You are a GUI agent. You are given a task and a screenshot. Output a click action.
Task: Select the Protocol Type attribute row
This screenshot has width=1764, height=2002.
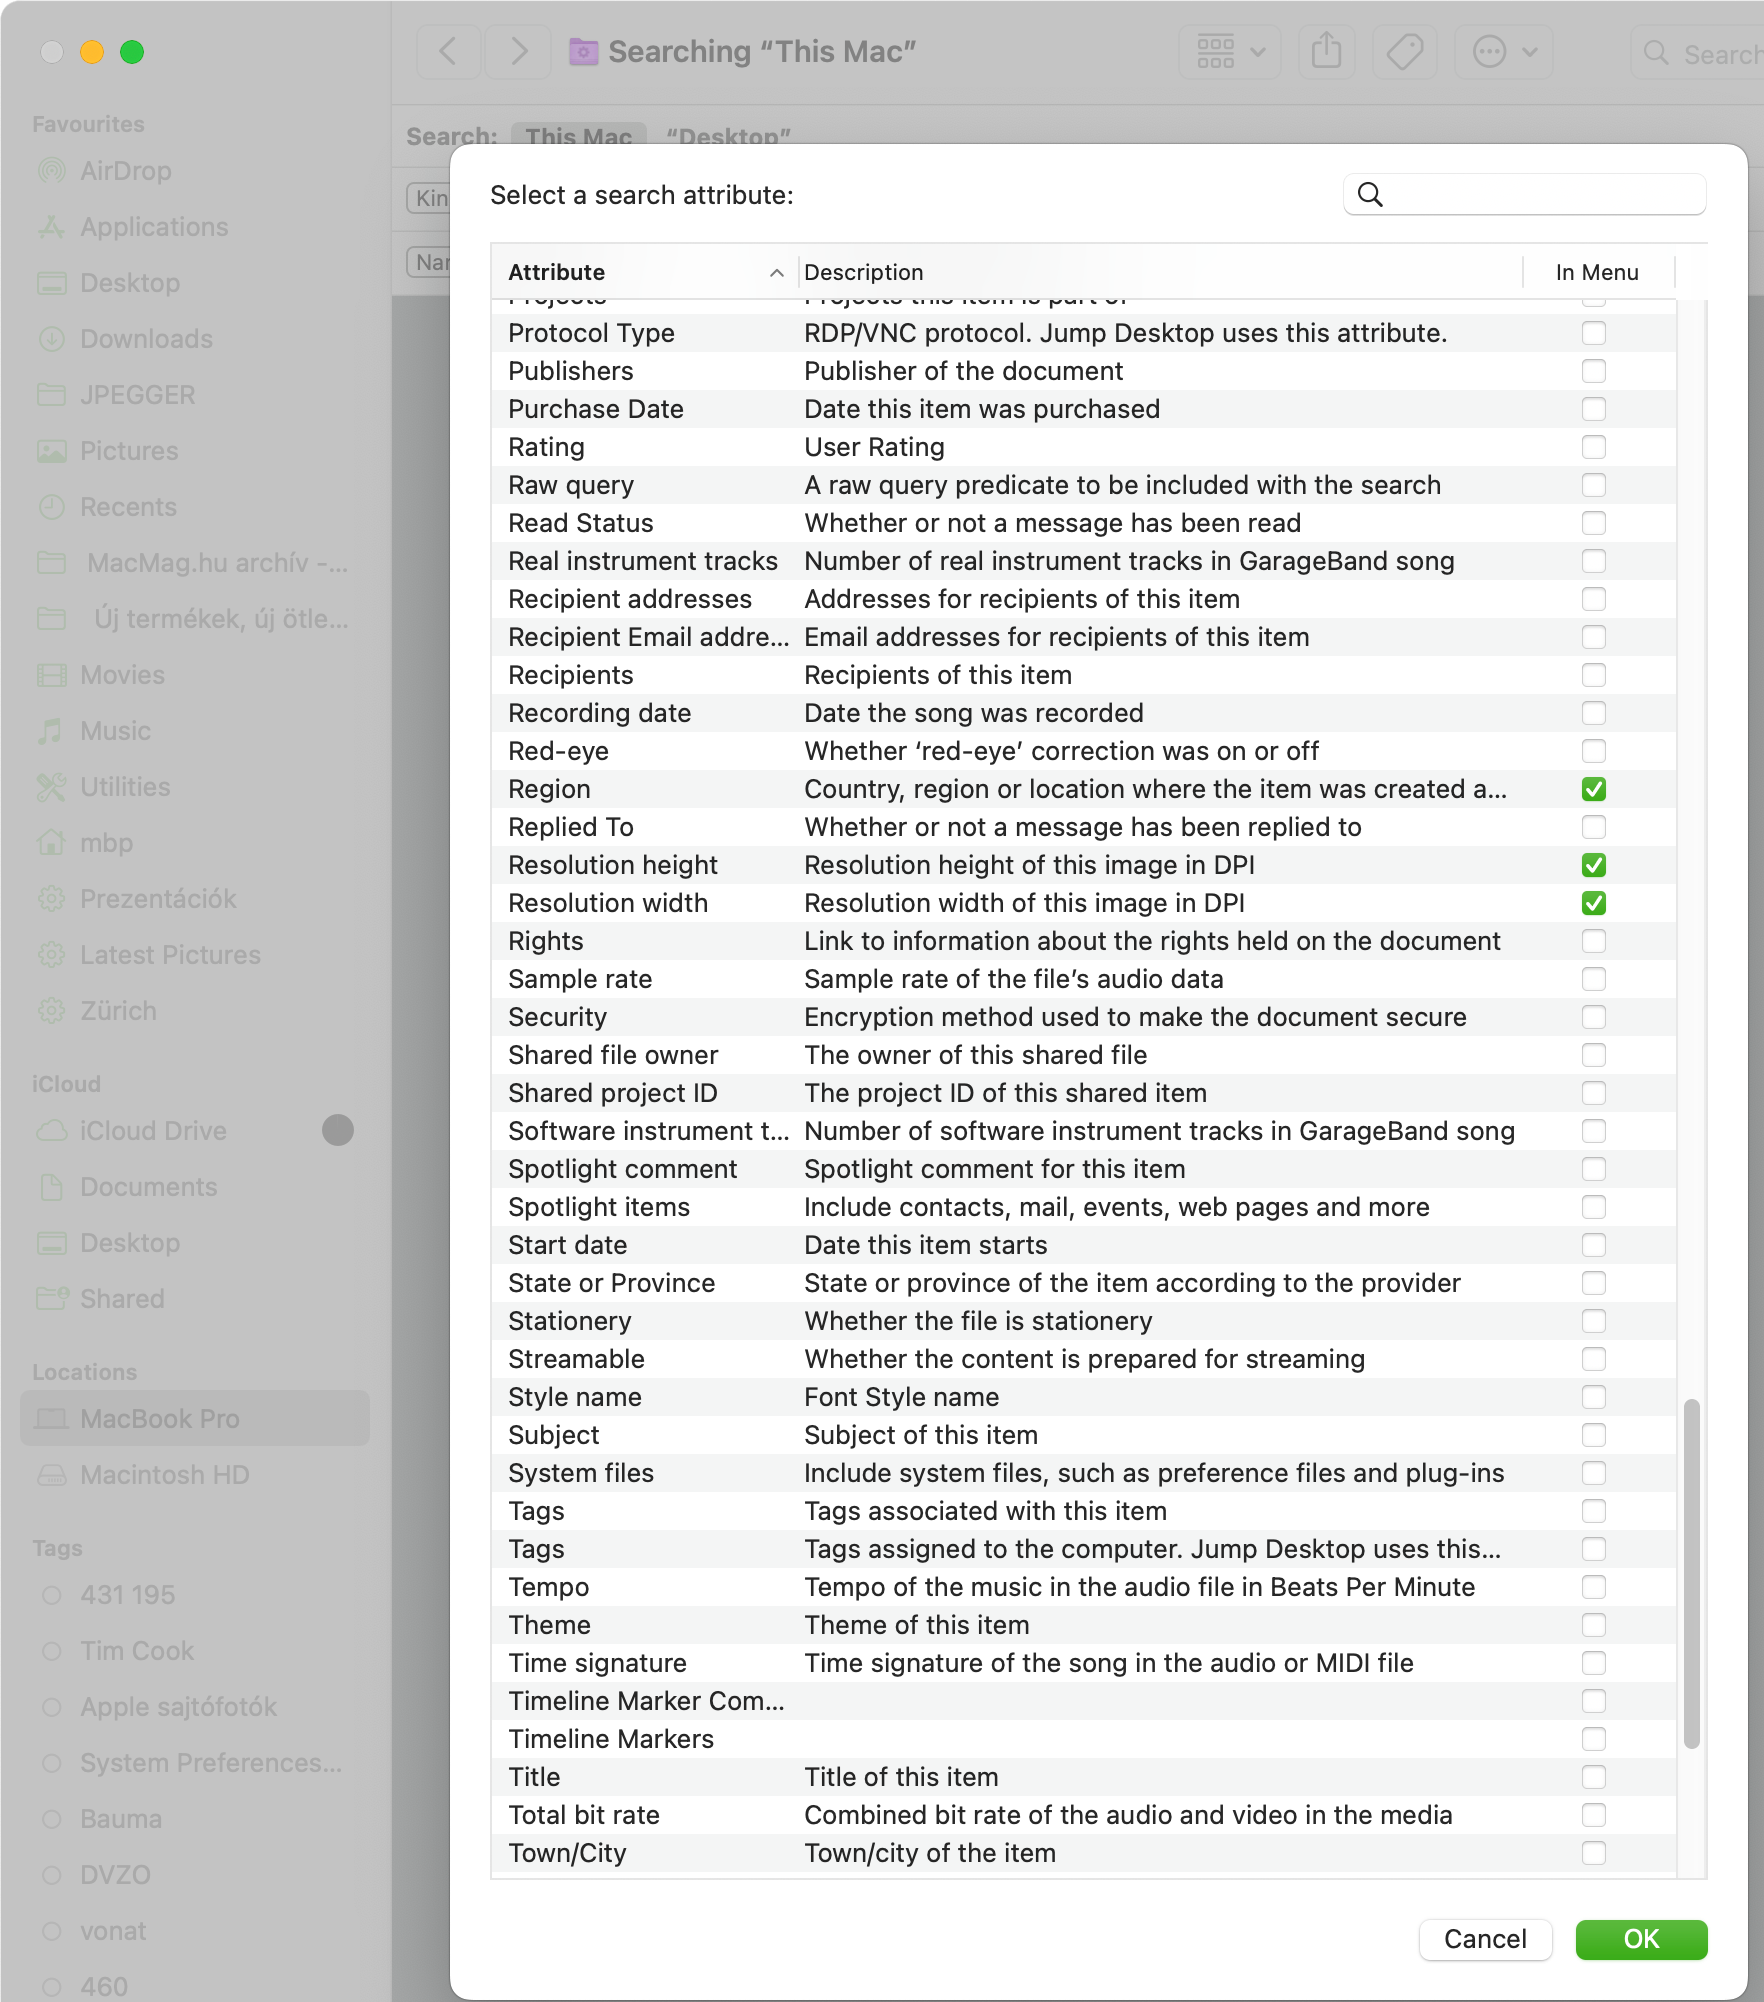[x=1083, y=333]
